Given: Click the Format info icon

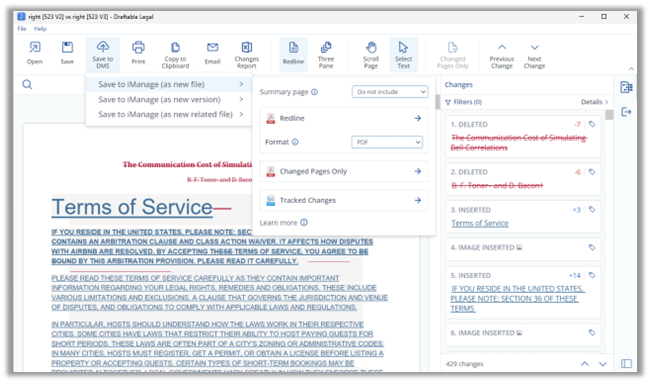Looking at the screenshot, I should pos(295,142).
